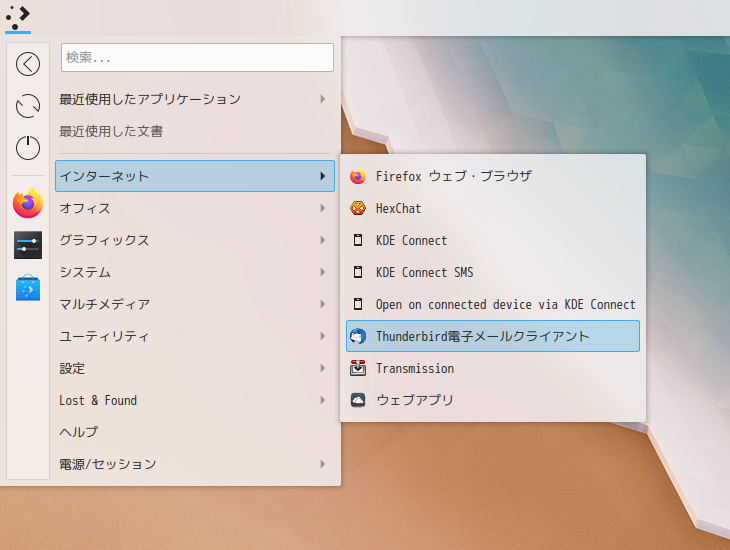Click the power shutdown icon
Image resolution: width=730 pixels, height=550 pixels.
coord(28,148)
